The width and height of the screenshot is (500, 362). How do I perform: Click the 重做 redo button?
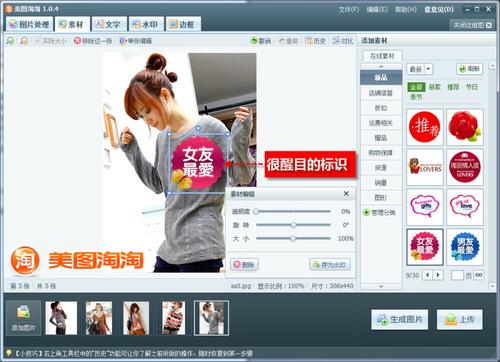288,41
